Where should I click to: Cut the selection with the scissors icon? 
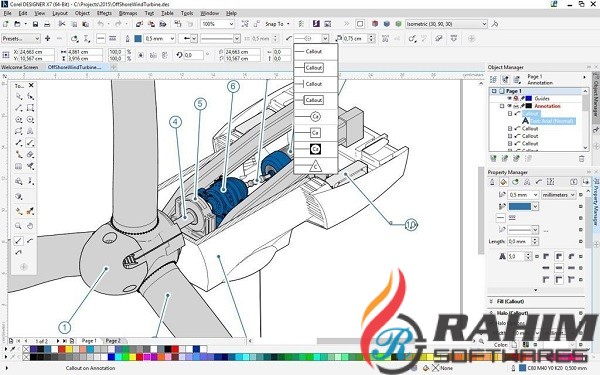62,24
